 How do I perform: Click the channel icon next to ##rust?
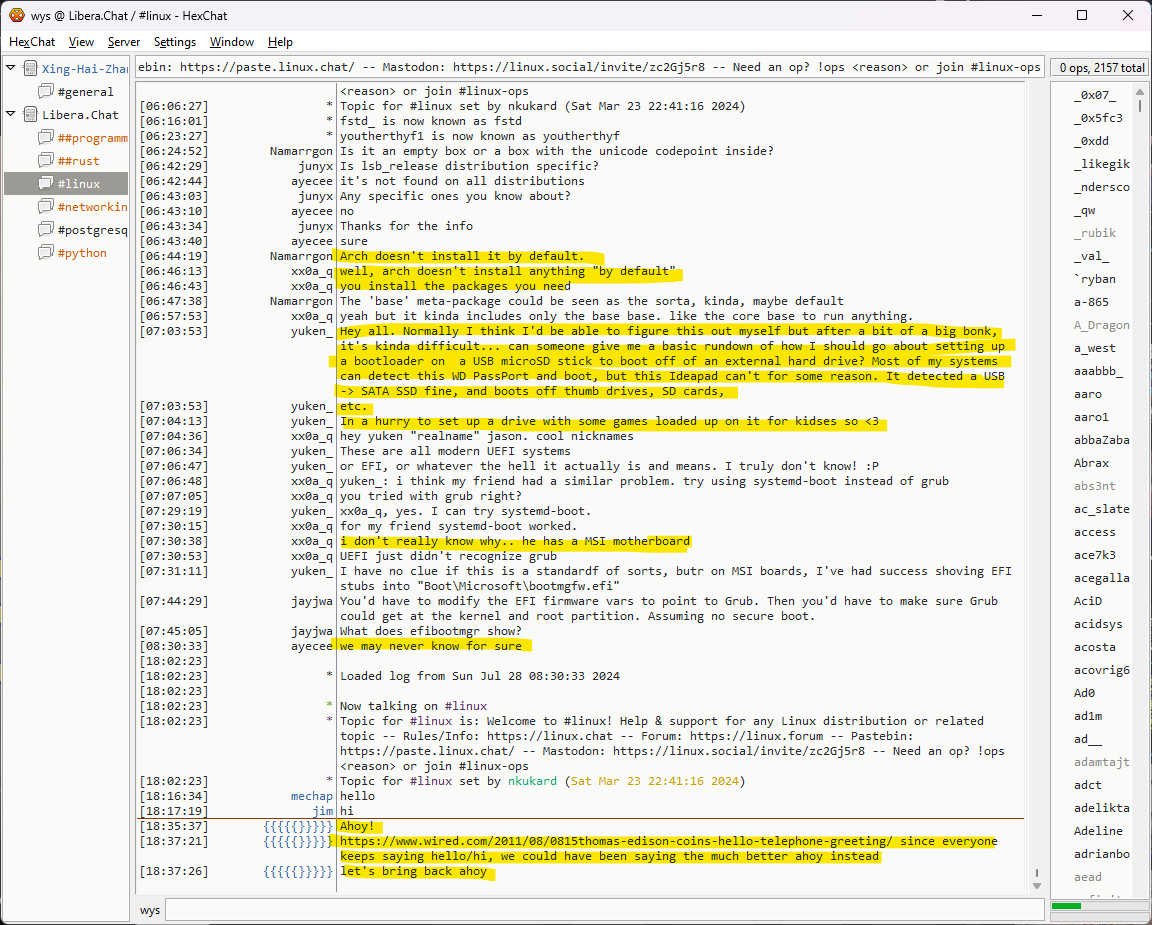(45, 161)
